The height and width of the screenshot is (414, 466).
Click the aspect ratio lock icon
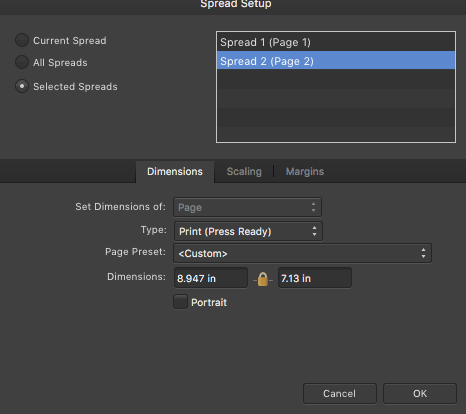(x=263, y=279)
